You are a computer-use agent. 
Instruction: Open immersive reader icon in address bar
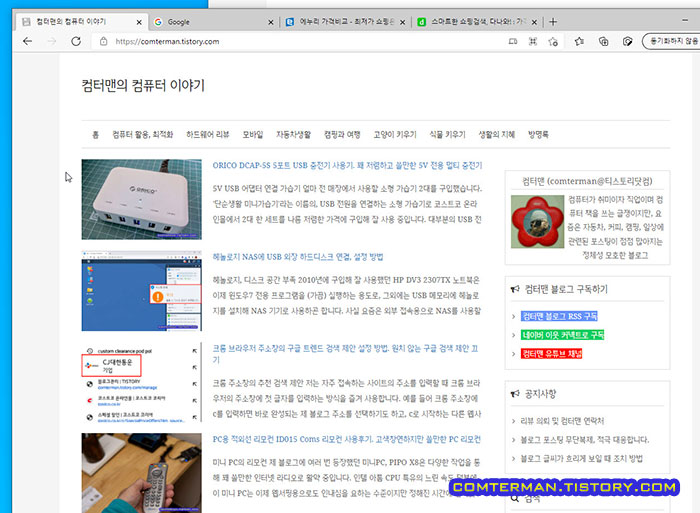(513, 42)
